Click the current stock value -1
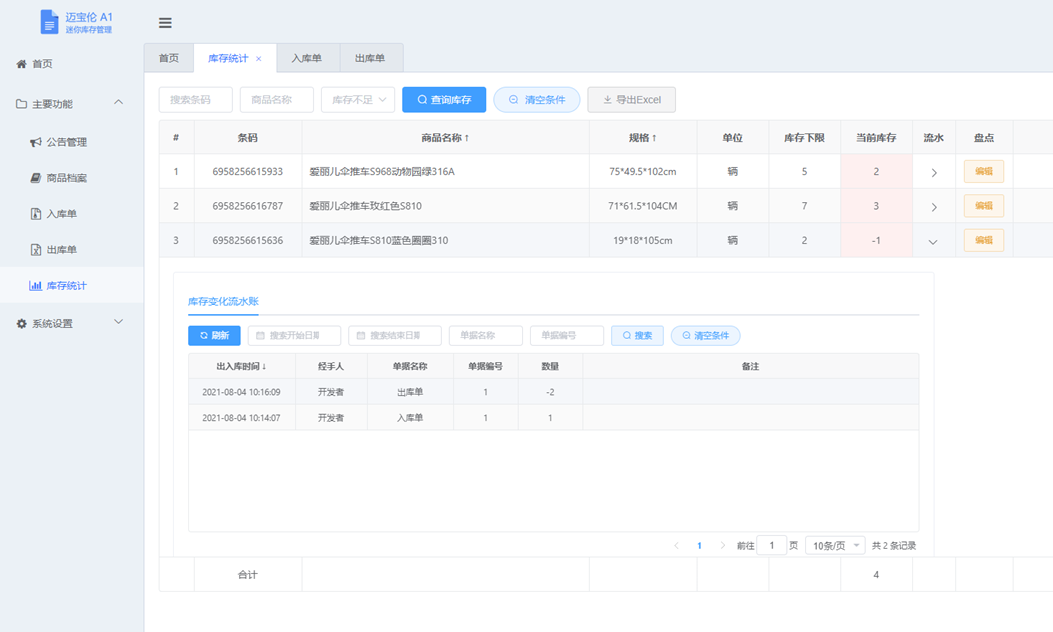The image size is (1053, 632). (x=876, y=240)
